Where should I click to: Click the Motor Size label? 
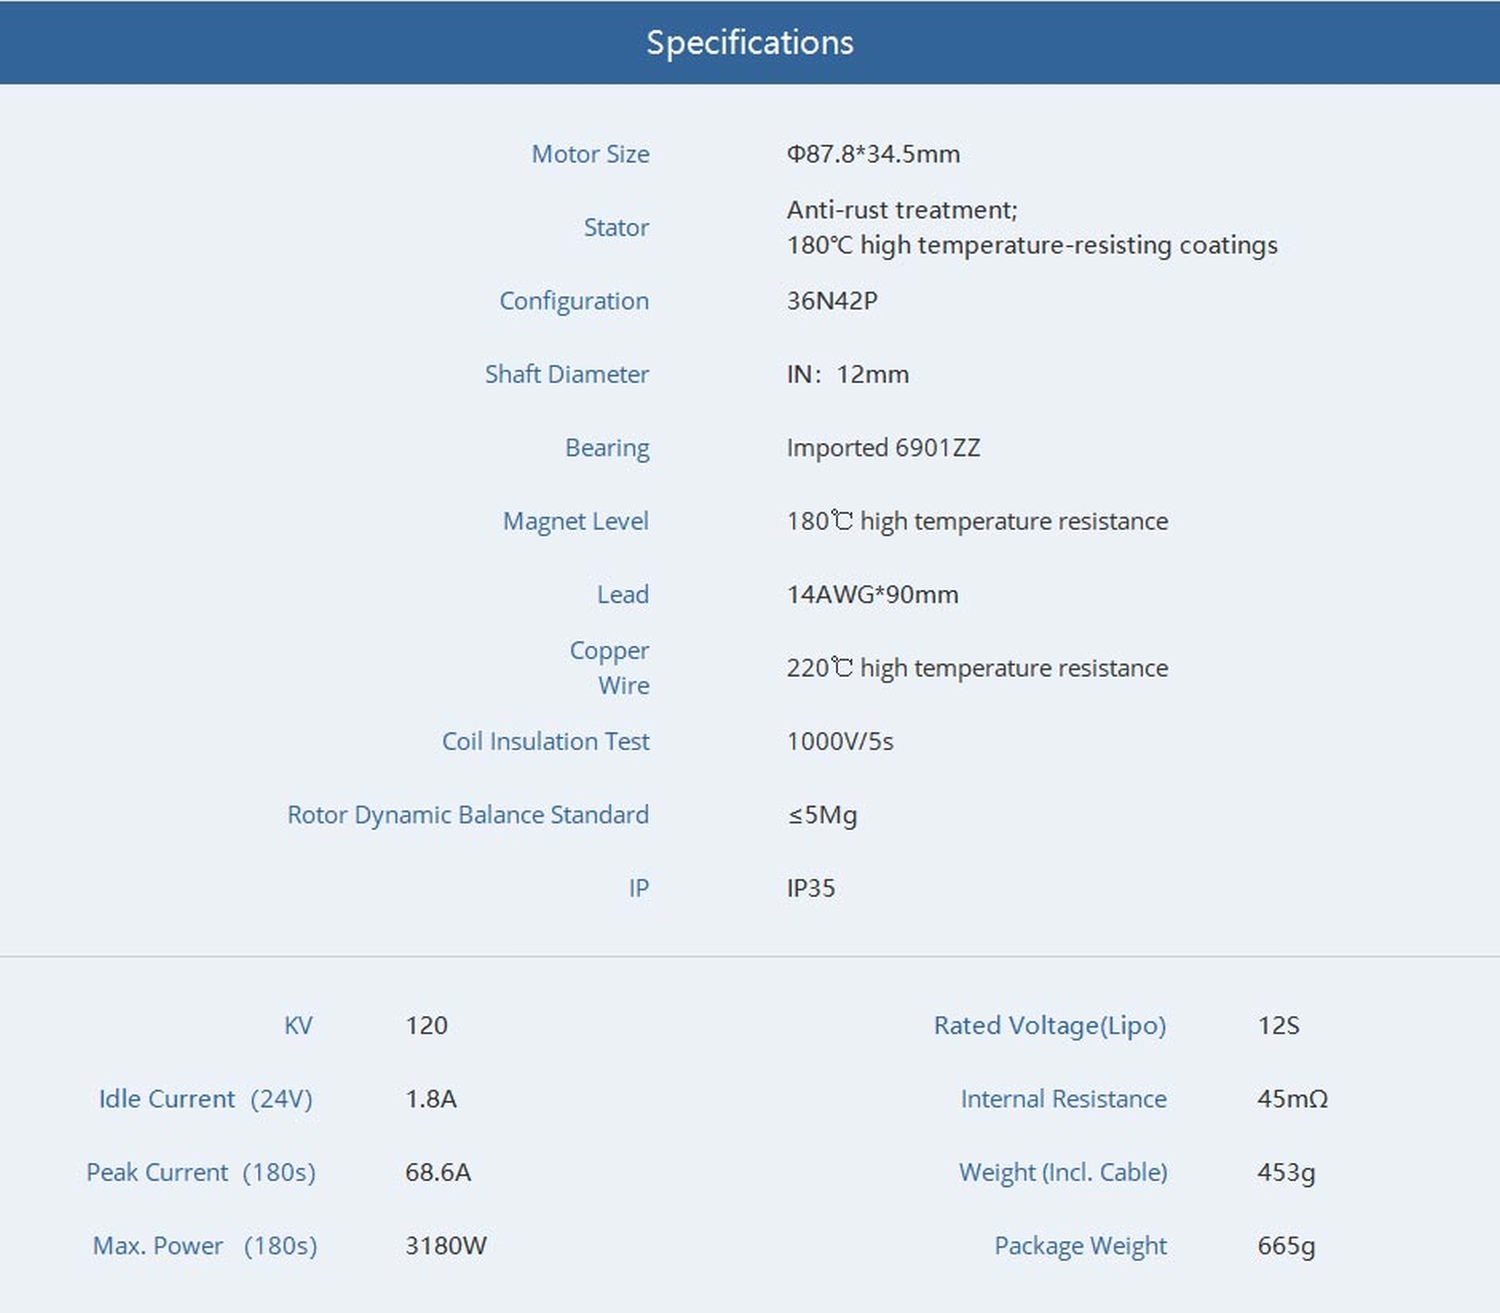tap(590, 154)
